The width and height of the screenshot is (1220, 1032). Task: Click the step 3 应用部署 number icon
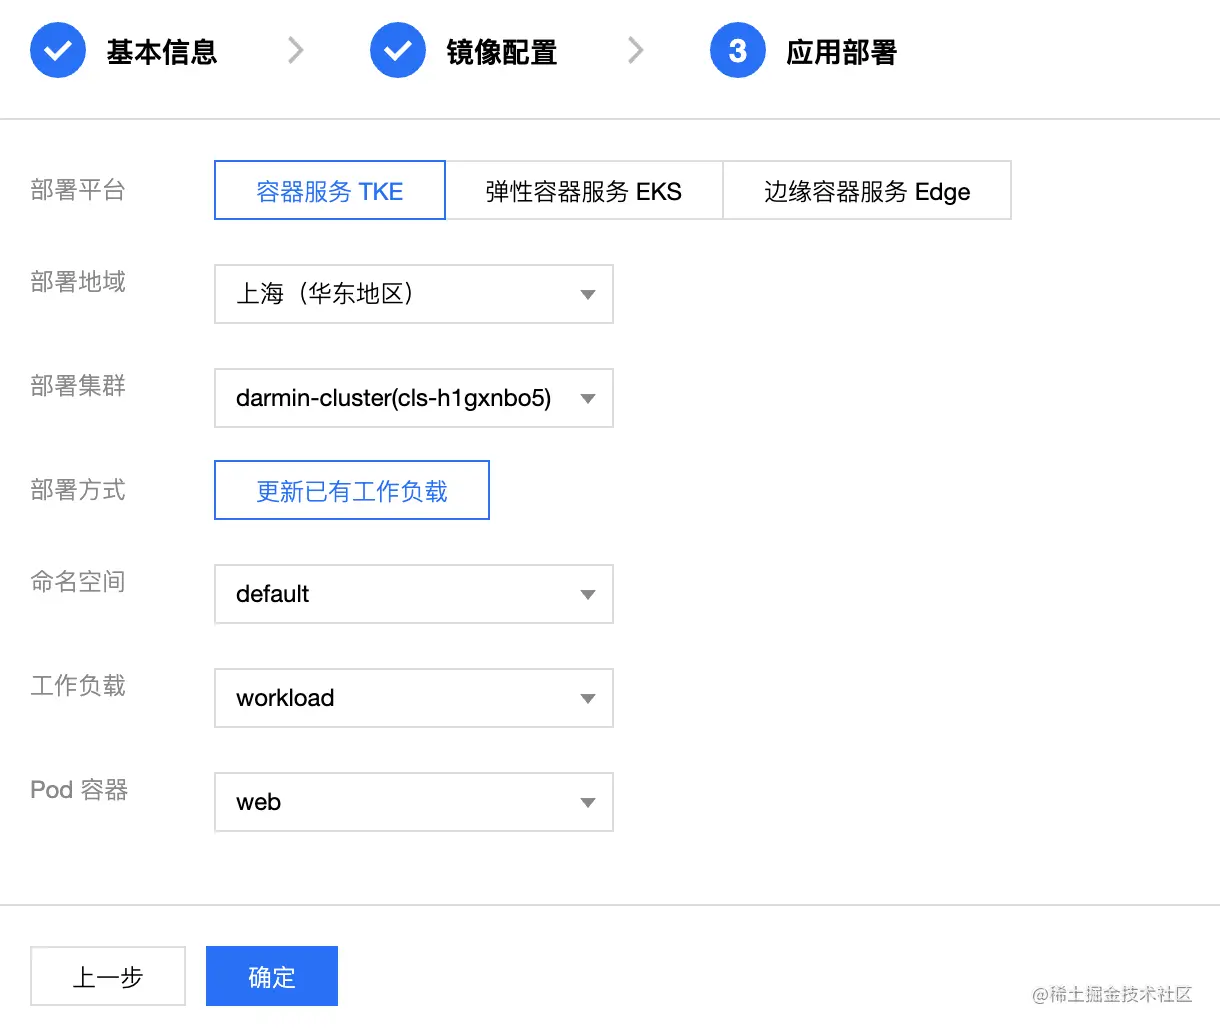click(x=738, y=51)
